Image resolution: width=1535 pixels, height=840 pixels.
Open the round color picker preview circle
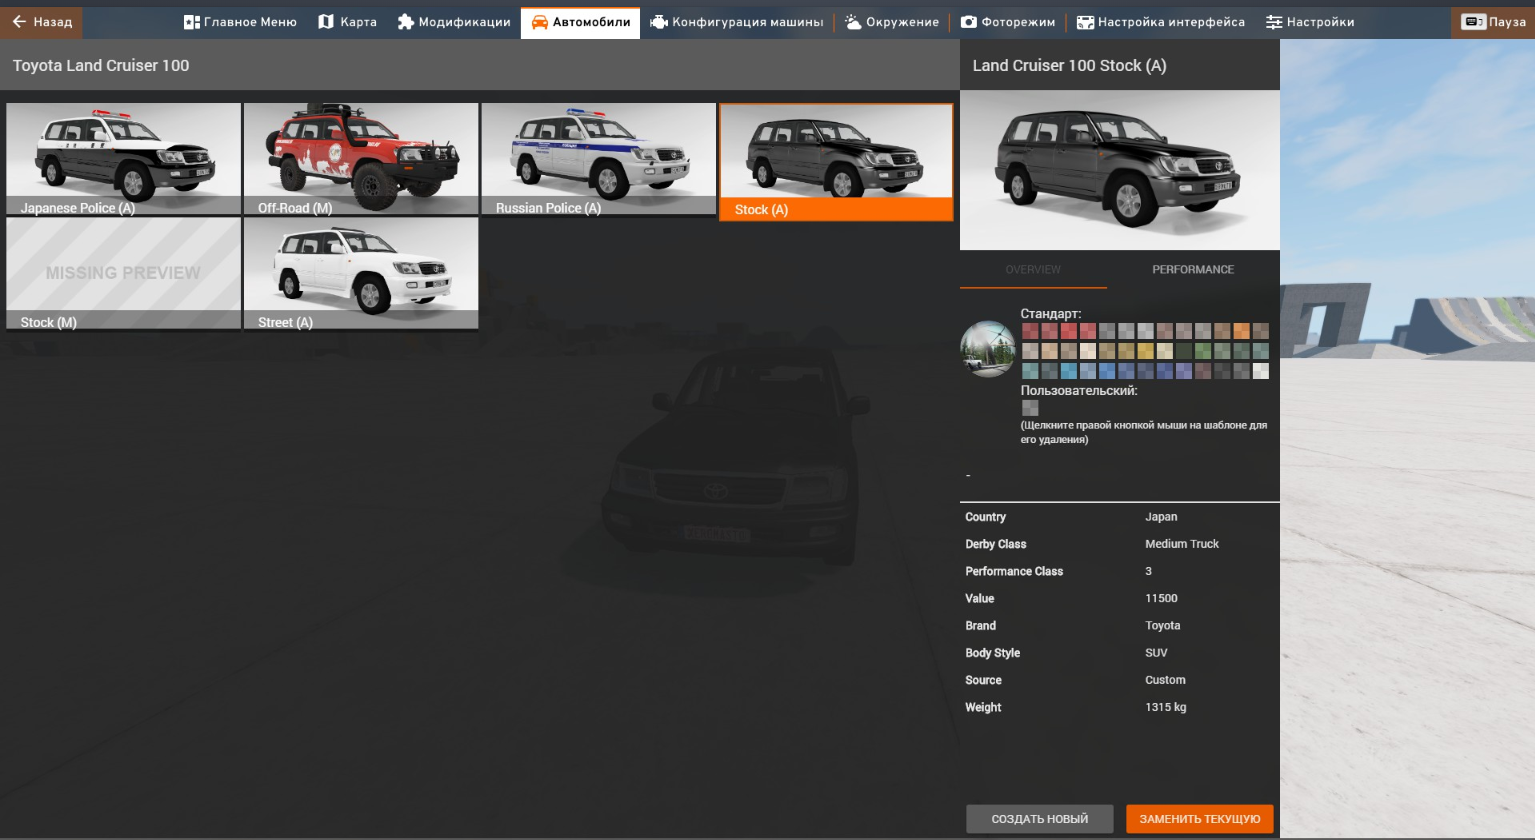(x=988, y=349)
